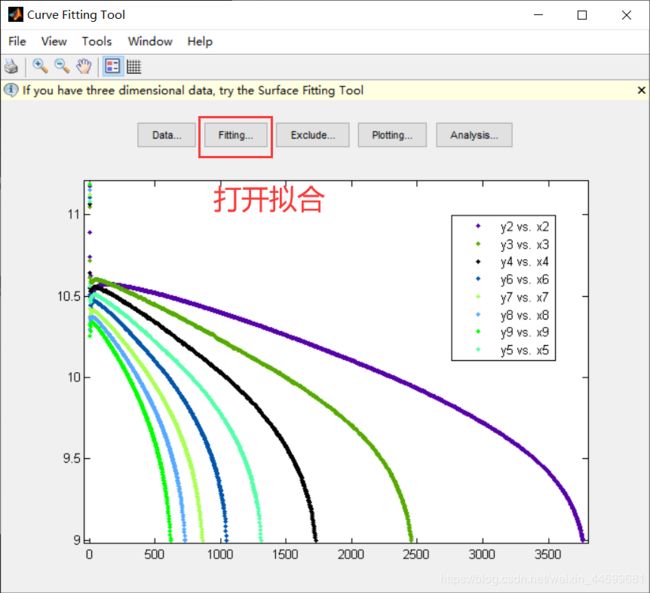
Task: Click legend entry y6 vs. x6
Action: click(524, 280)
